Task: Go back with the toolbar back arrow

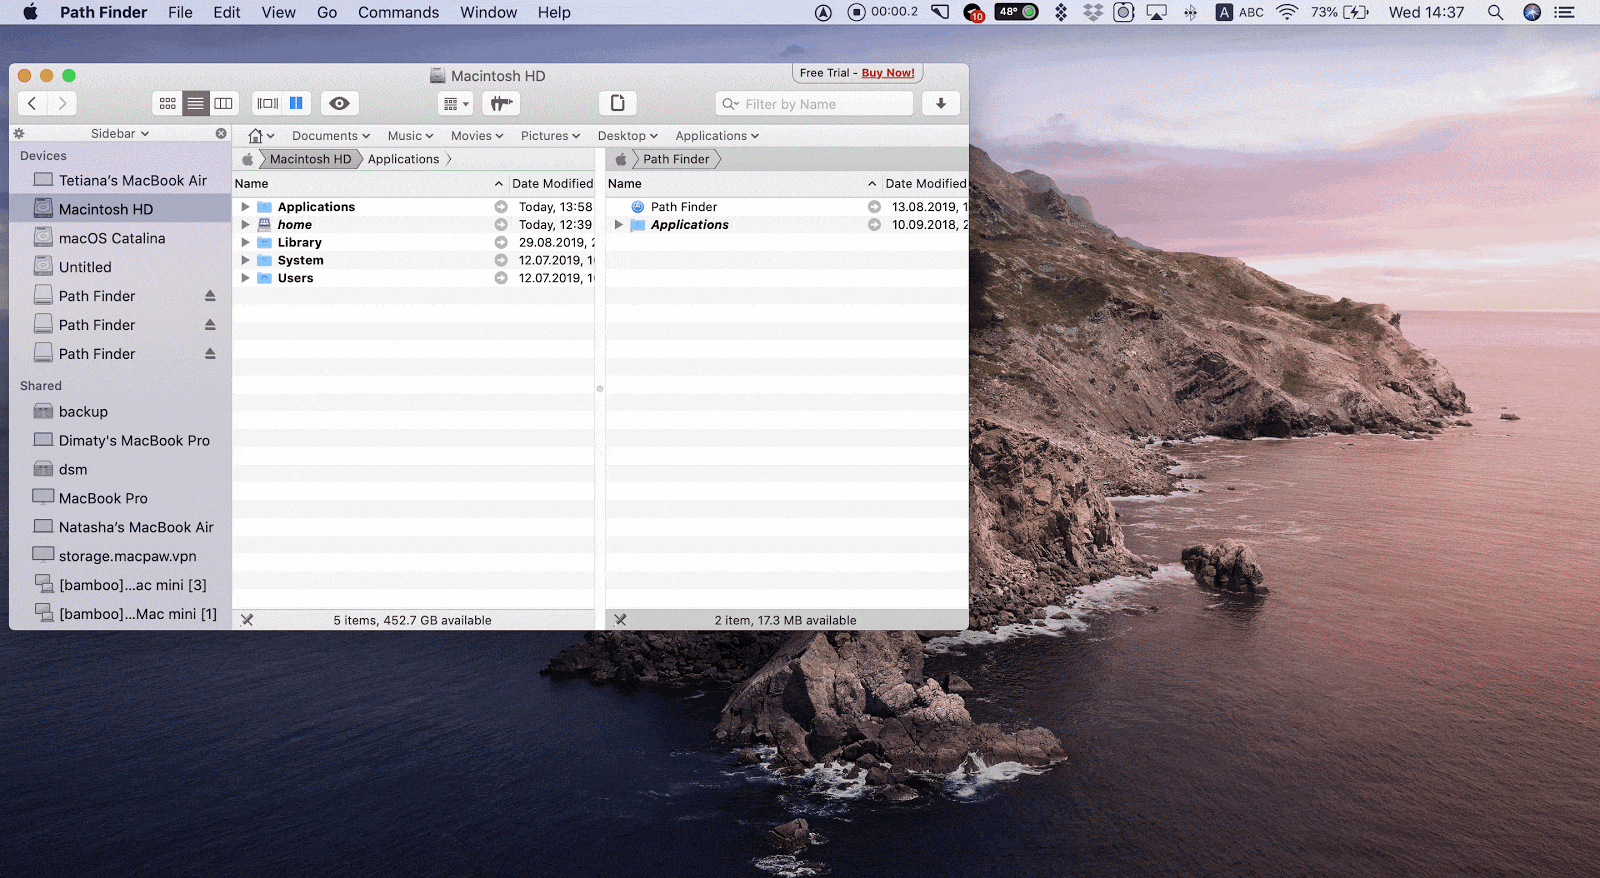Action: tap(32, 103)
